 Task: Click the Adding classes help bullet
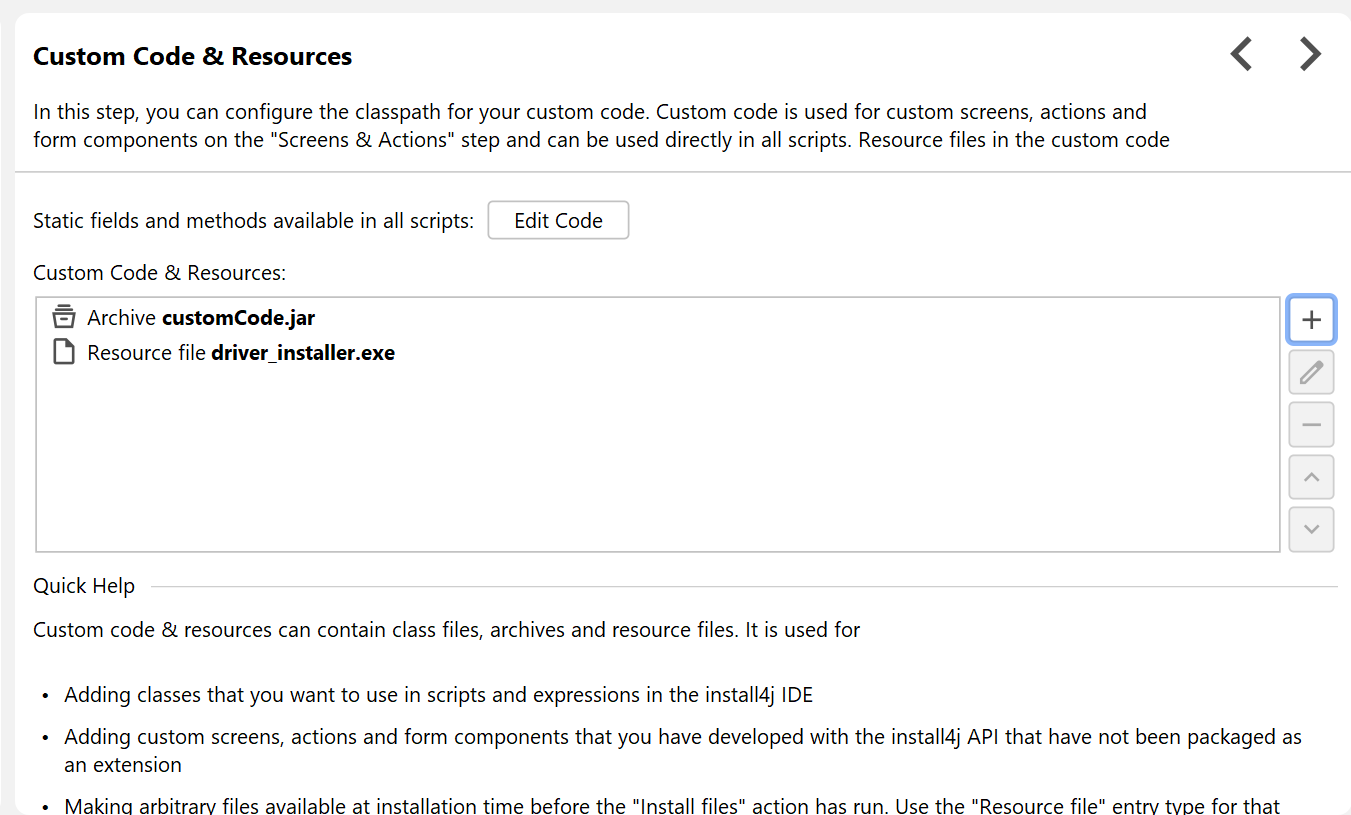click(x=438, y=695)
